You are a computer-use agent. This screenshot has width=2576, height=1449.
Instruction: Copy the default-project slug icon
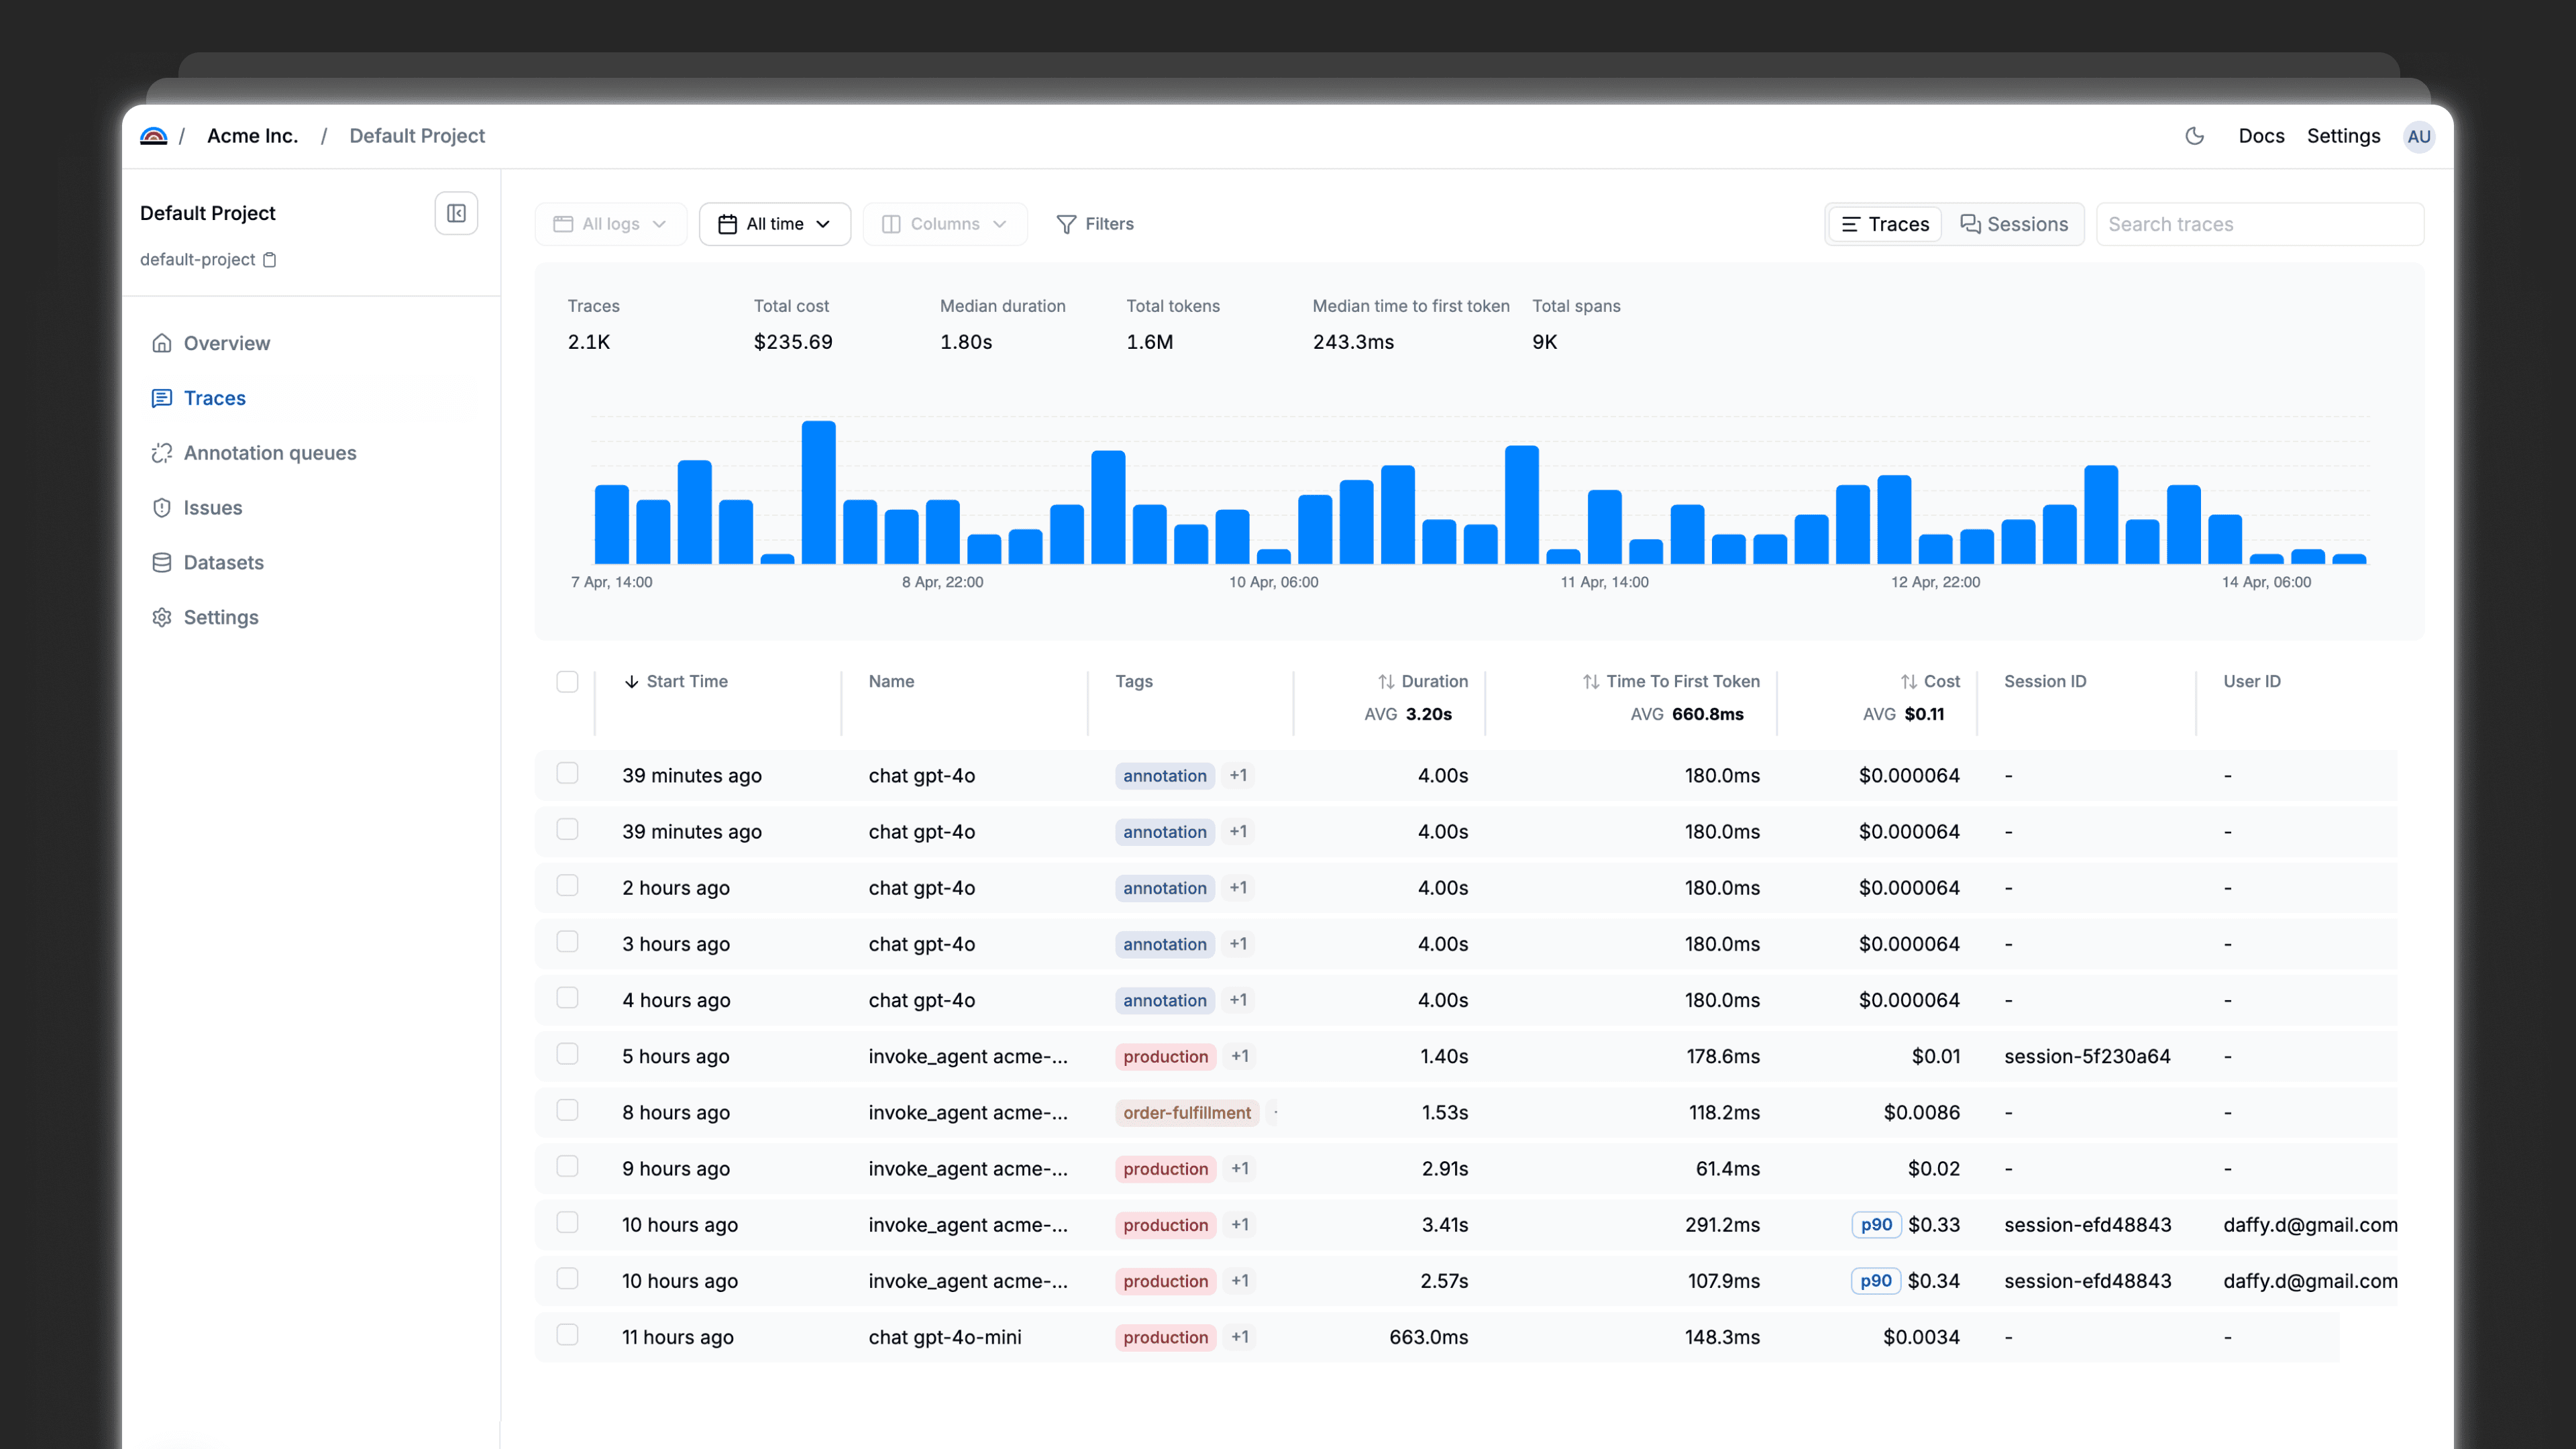point(269,260)
